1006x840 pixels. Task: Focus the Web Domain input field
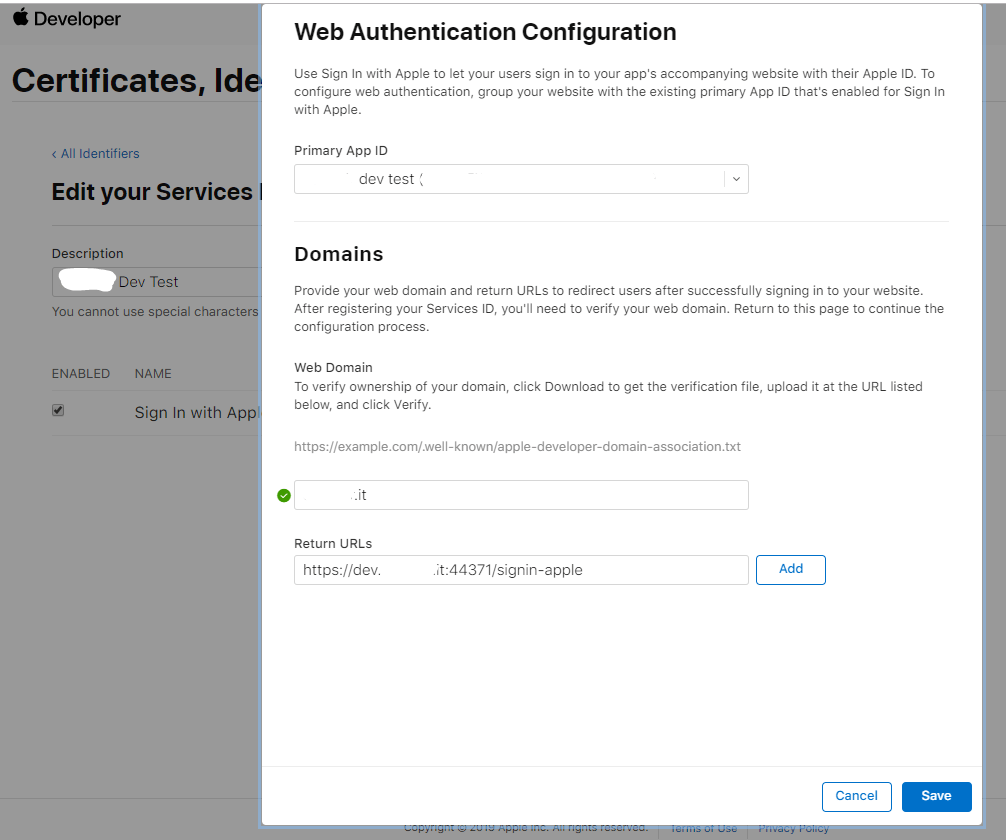[x=521, y=495]
